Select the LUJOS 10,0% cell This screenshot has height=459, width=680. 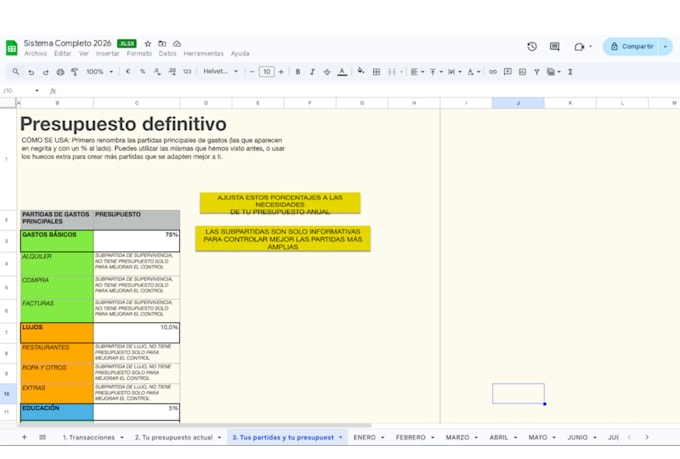pyautogui.click(x=137, y=333)
